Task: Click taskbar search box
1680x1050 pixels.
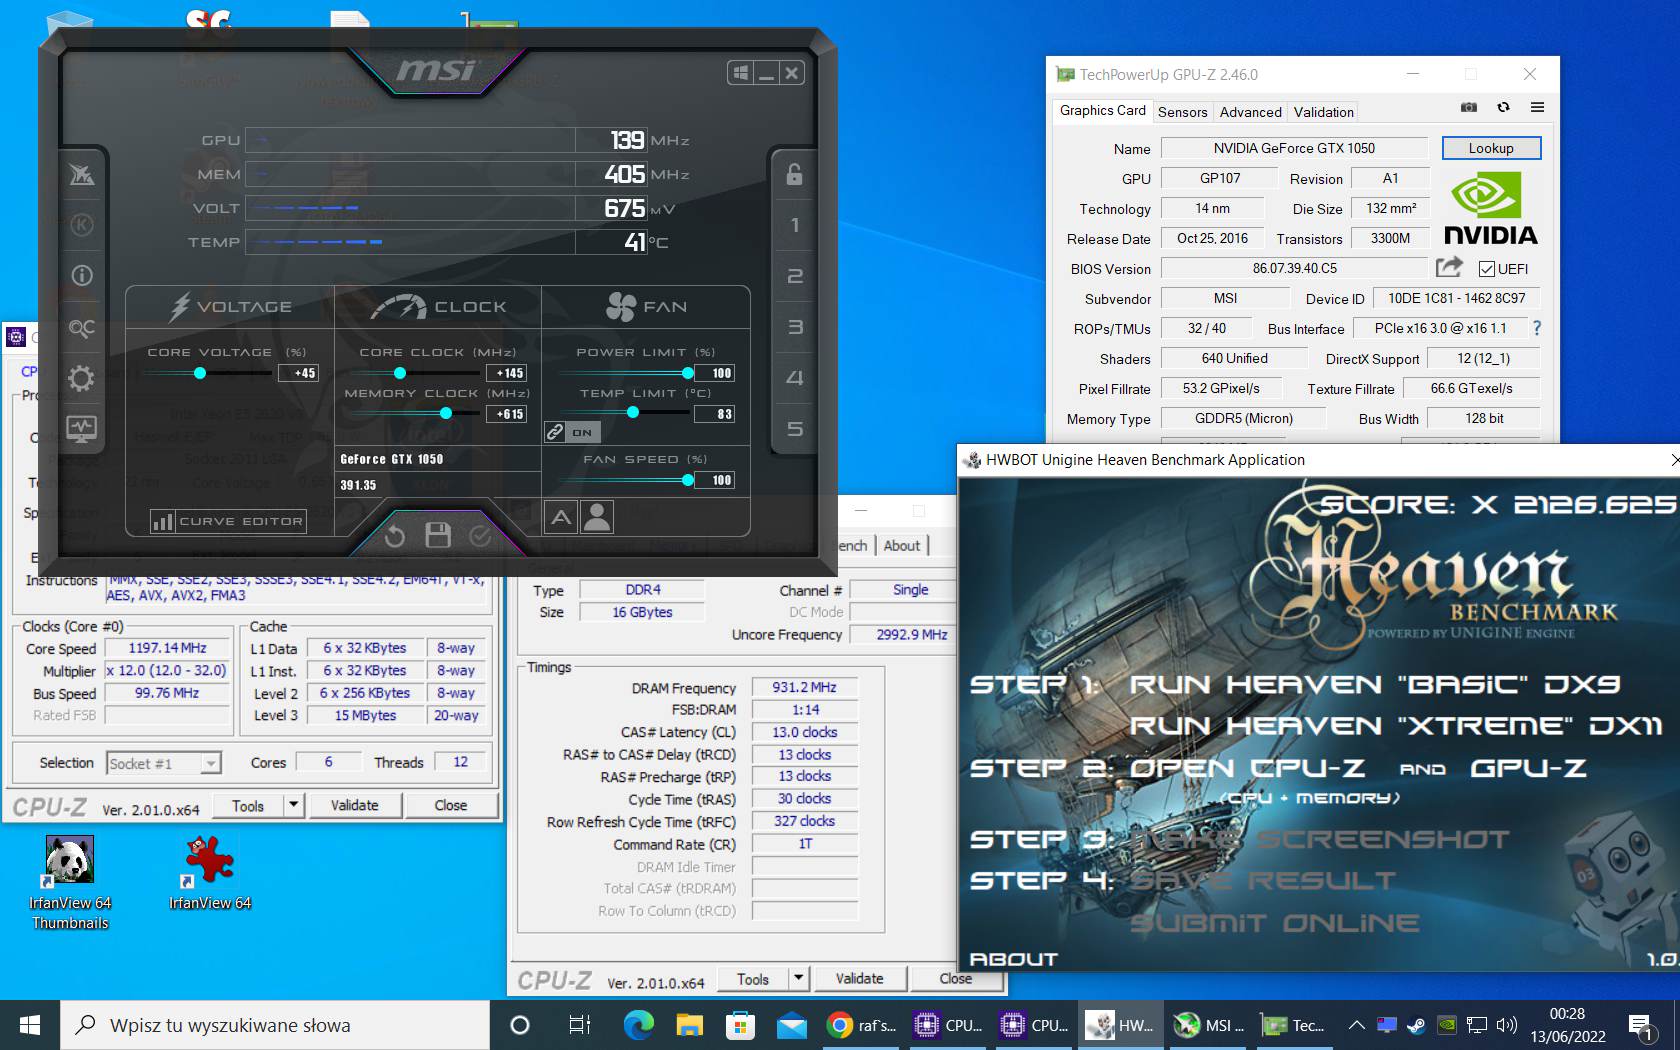Action: (x=276, y=1025)
